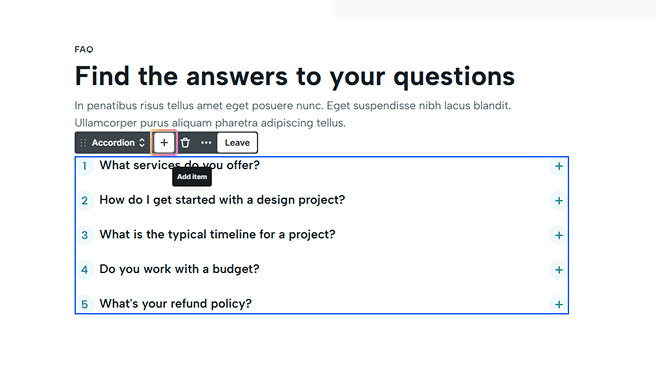656x384 pixels.
Task: Select the number 5 item badge
Action: 85,304
